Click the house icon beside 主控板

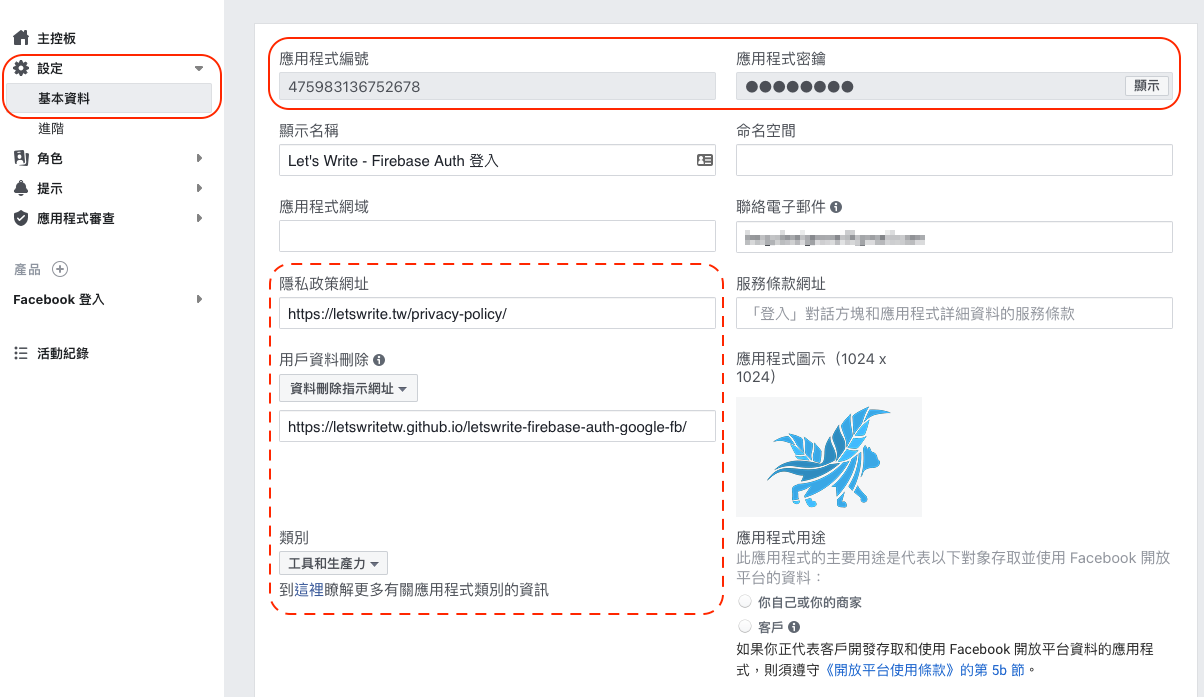tap(20, 38)
